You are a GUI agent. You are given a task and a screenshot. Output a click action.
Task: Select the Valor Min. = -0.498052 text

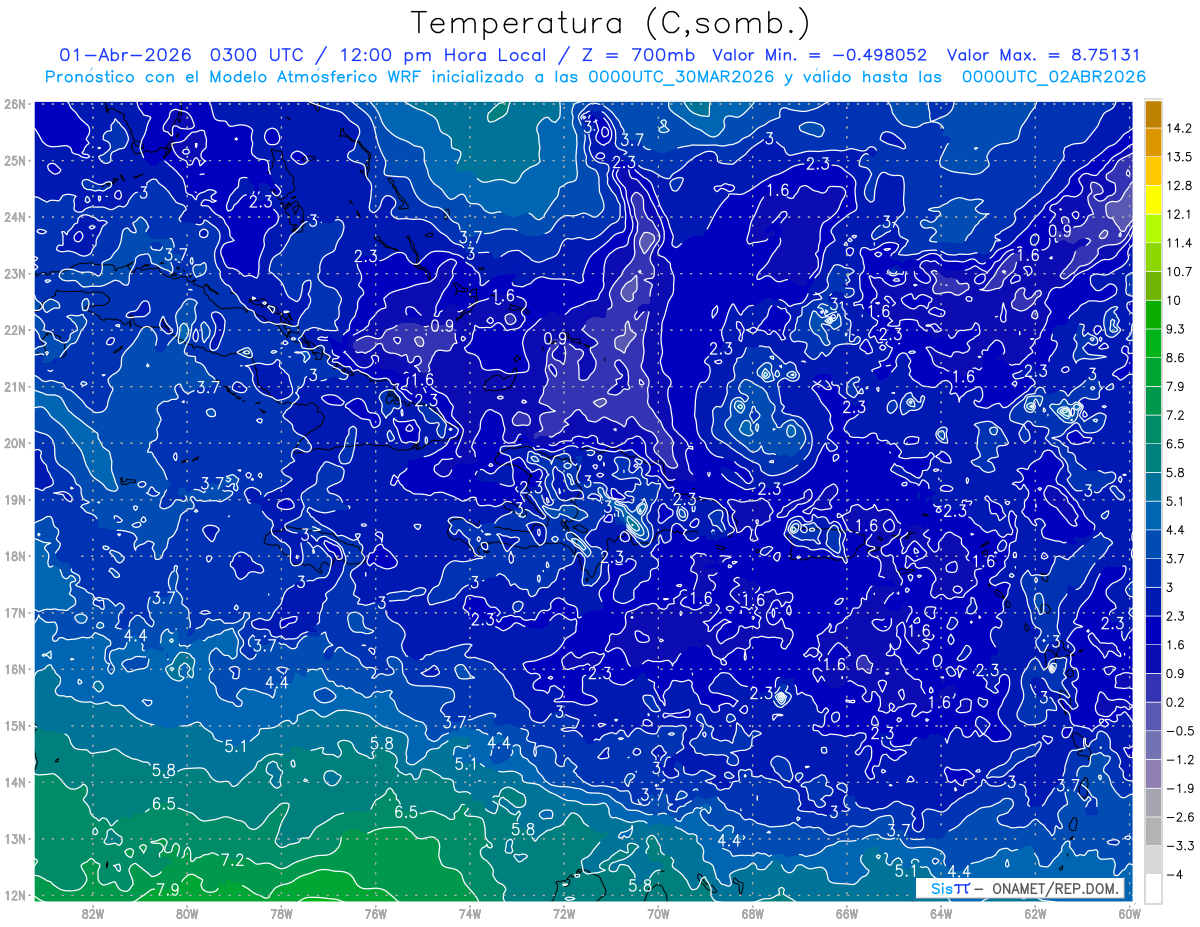(x=819, y=55)
